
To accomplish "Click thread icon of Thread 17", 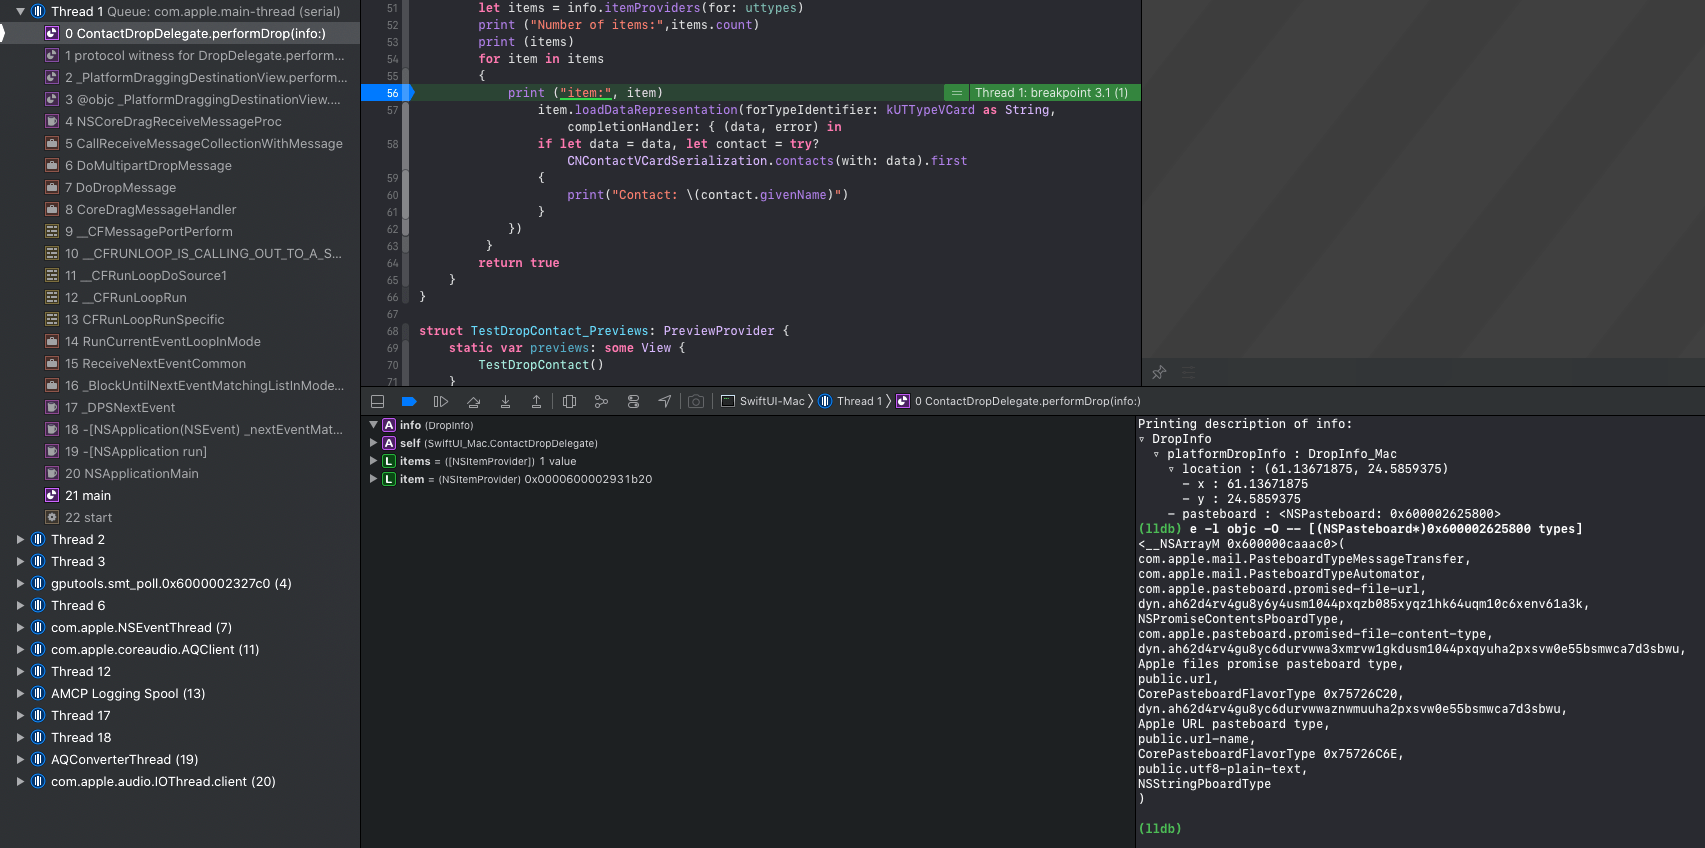I will click(x=38, y=716).
